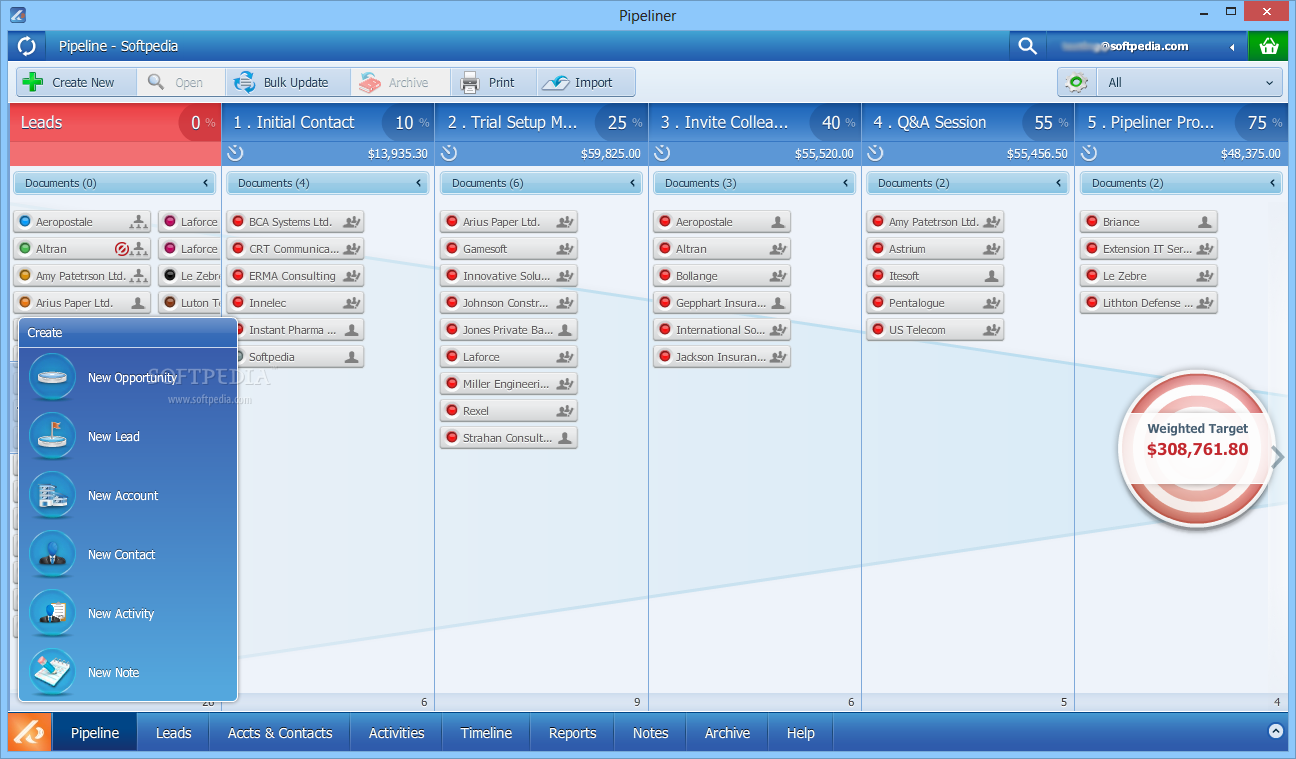1296x759 pixels.
Task: Click the New Note notepad icon
Action: point(53,673)
